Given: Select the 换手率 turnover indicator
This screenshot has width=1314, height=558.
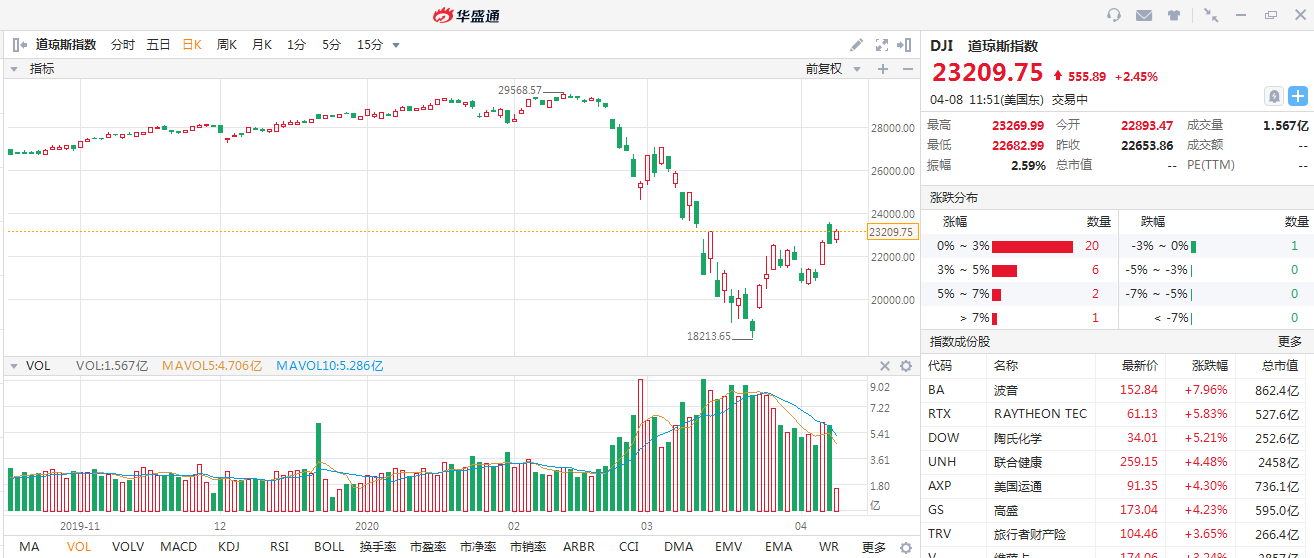Looking at the screenshot, I should pyautogui.click(x=379, y=547).
